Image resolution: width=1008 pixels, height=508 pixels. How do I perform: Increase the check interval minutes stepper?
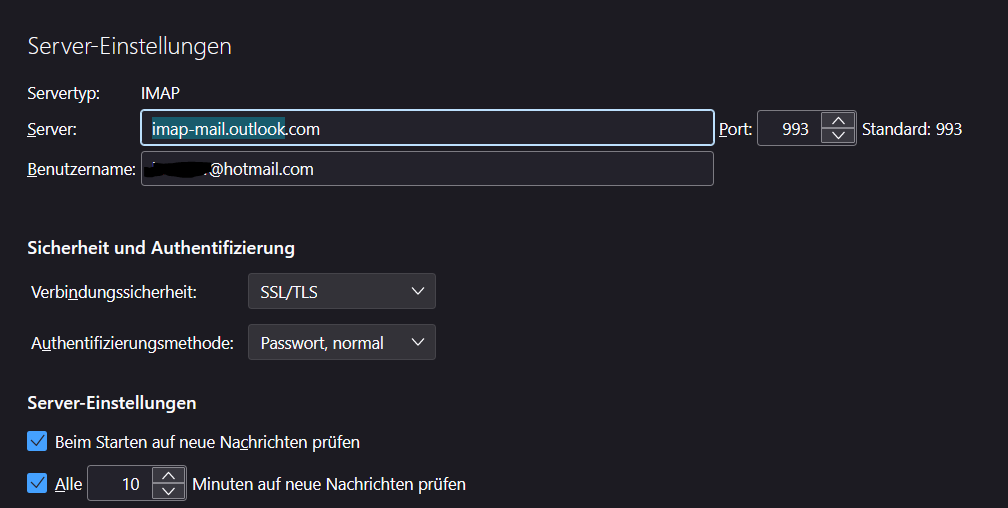pyautogui.click(x=169, y=476)
